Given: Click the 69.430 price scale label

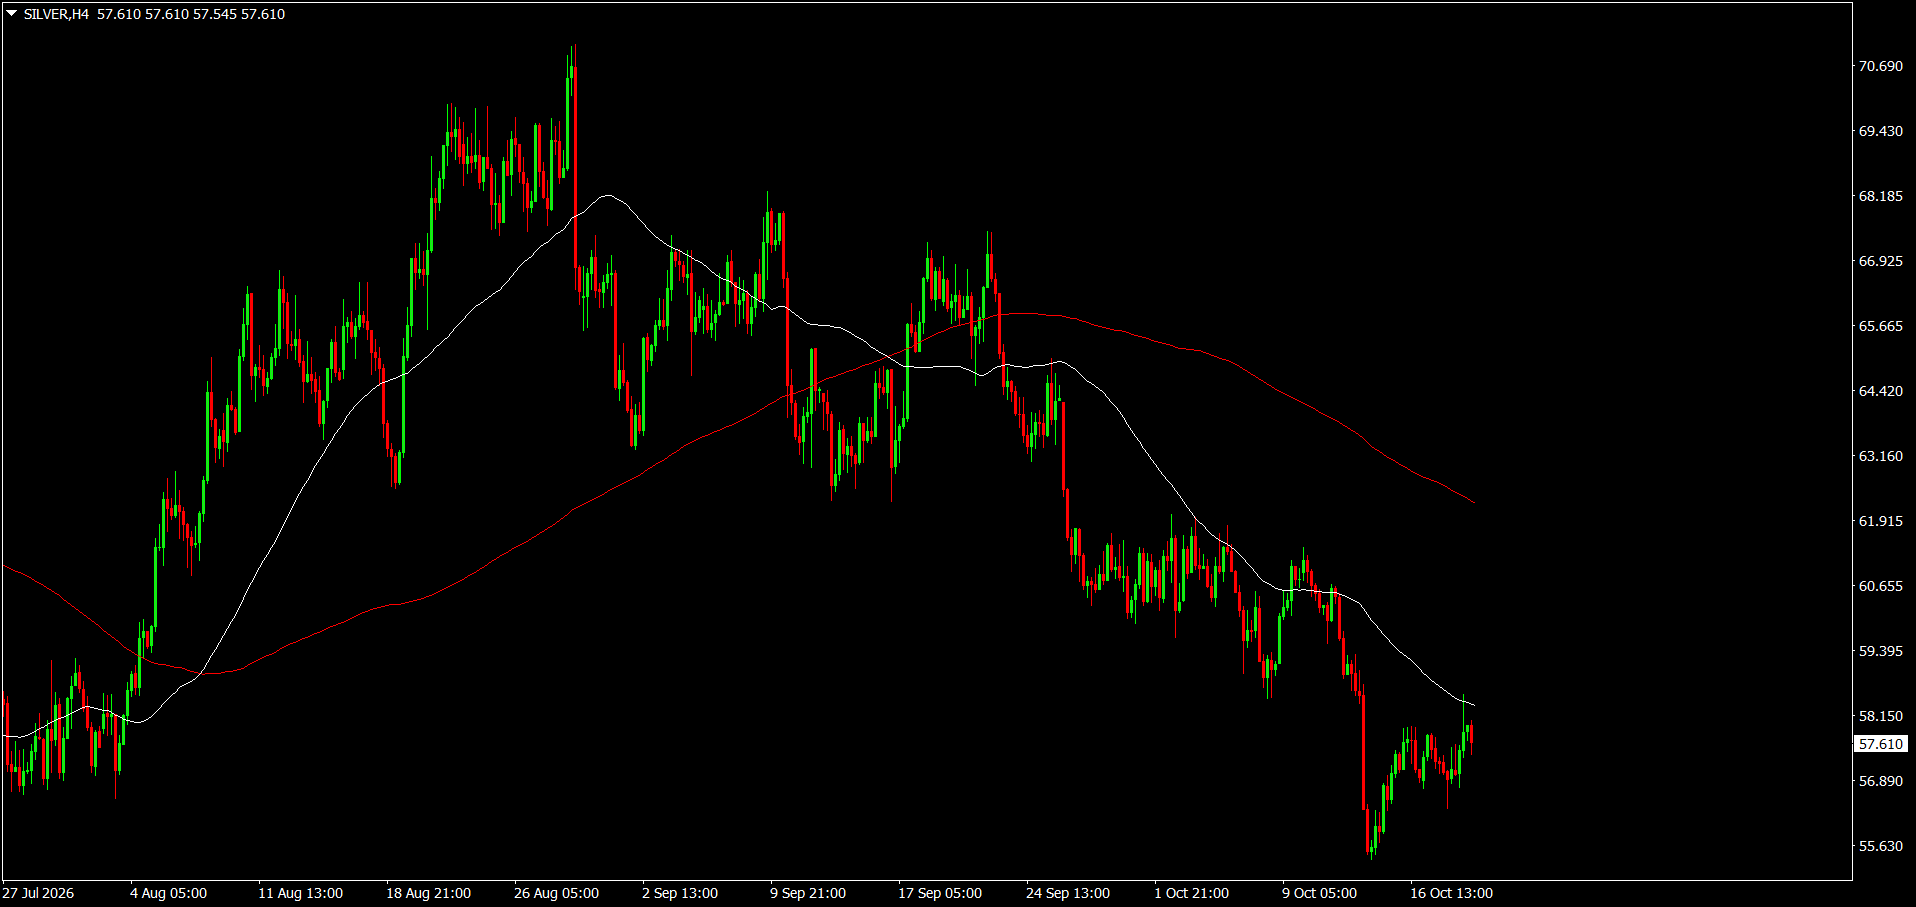Looking at the screenshot, I should [1880, 131].
